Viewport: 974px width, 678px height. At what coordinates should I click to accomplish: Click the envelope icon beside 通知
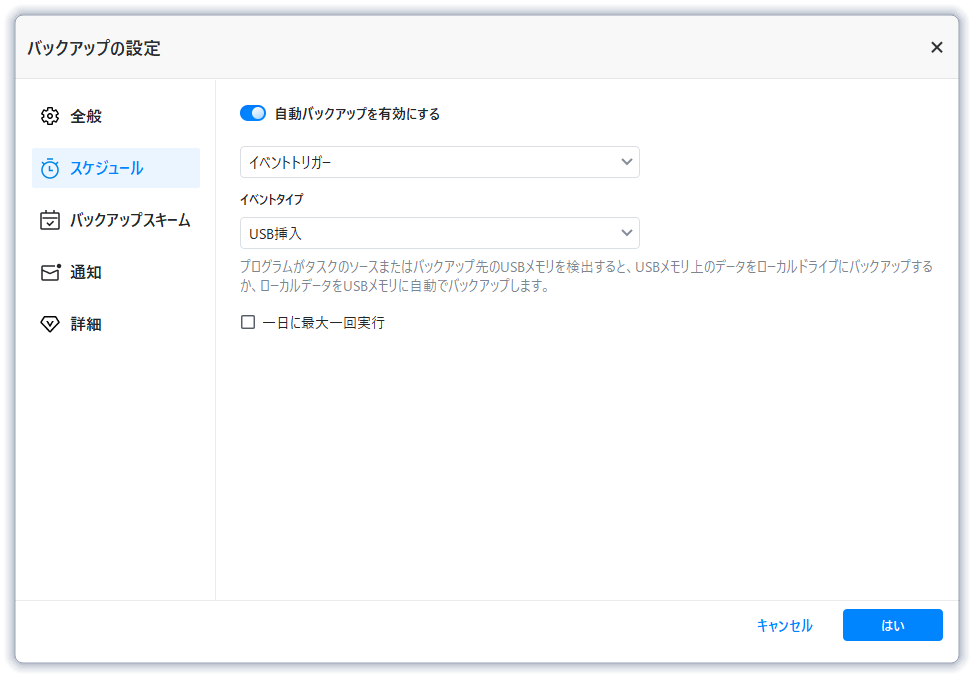(x=50, y=272)
